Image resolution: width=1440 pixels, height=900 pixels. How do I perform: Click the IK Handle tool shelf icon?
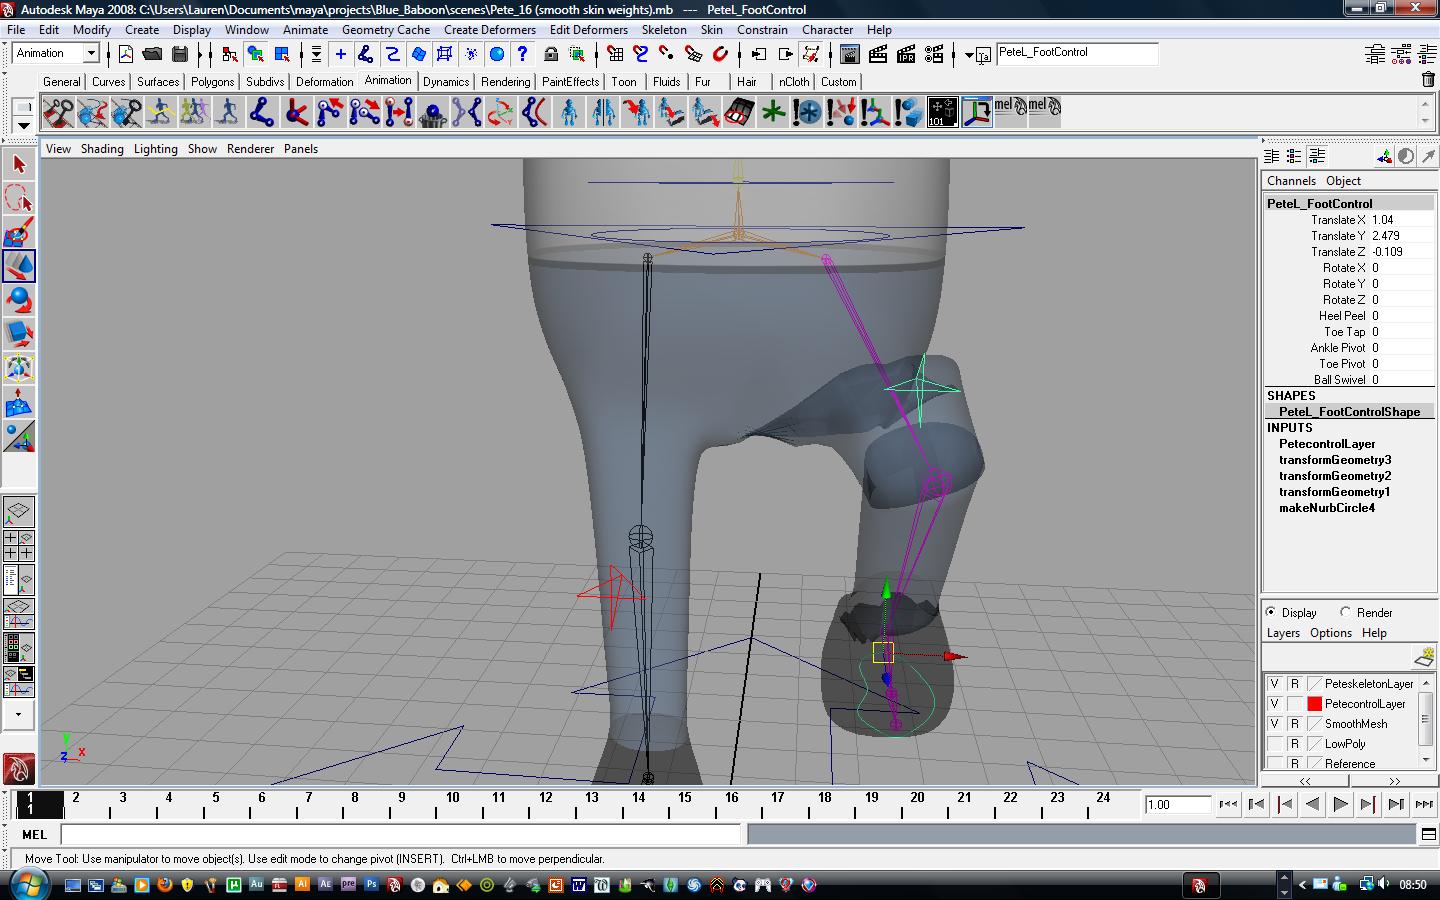(x=296, y=112)
